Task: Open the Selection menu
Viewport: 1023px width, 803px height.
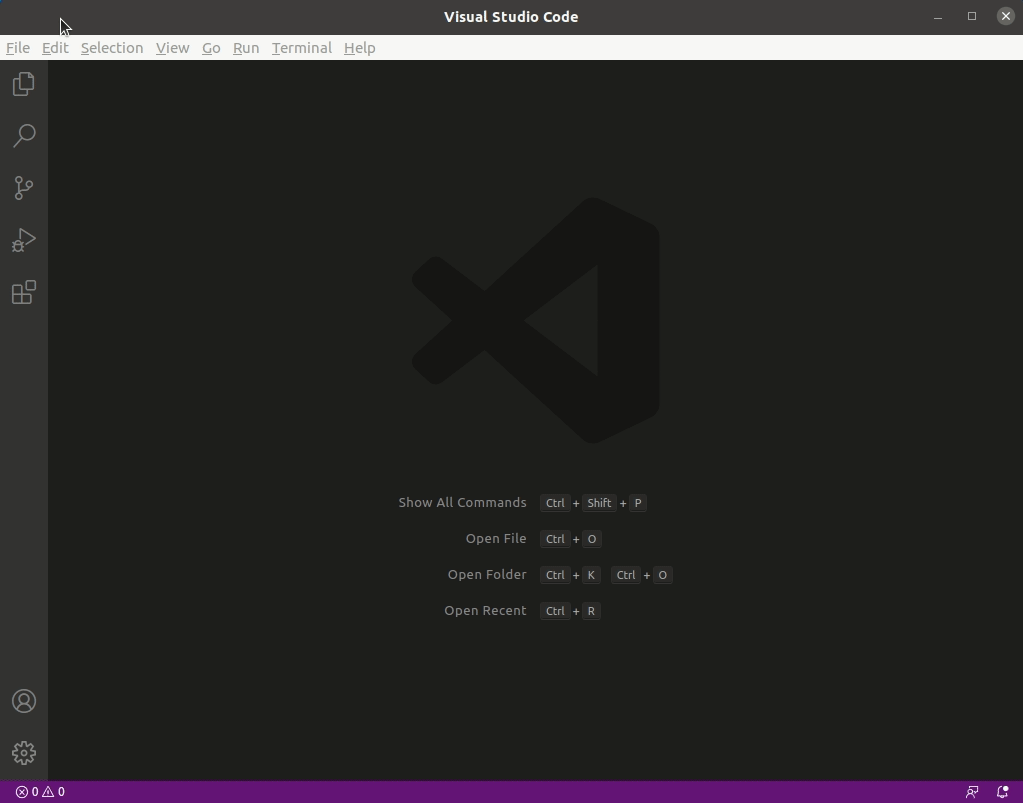Action: click(112, 48)
